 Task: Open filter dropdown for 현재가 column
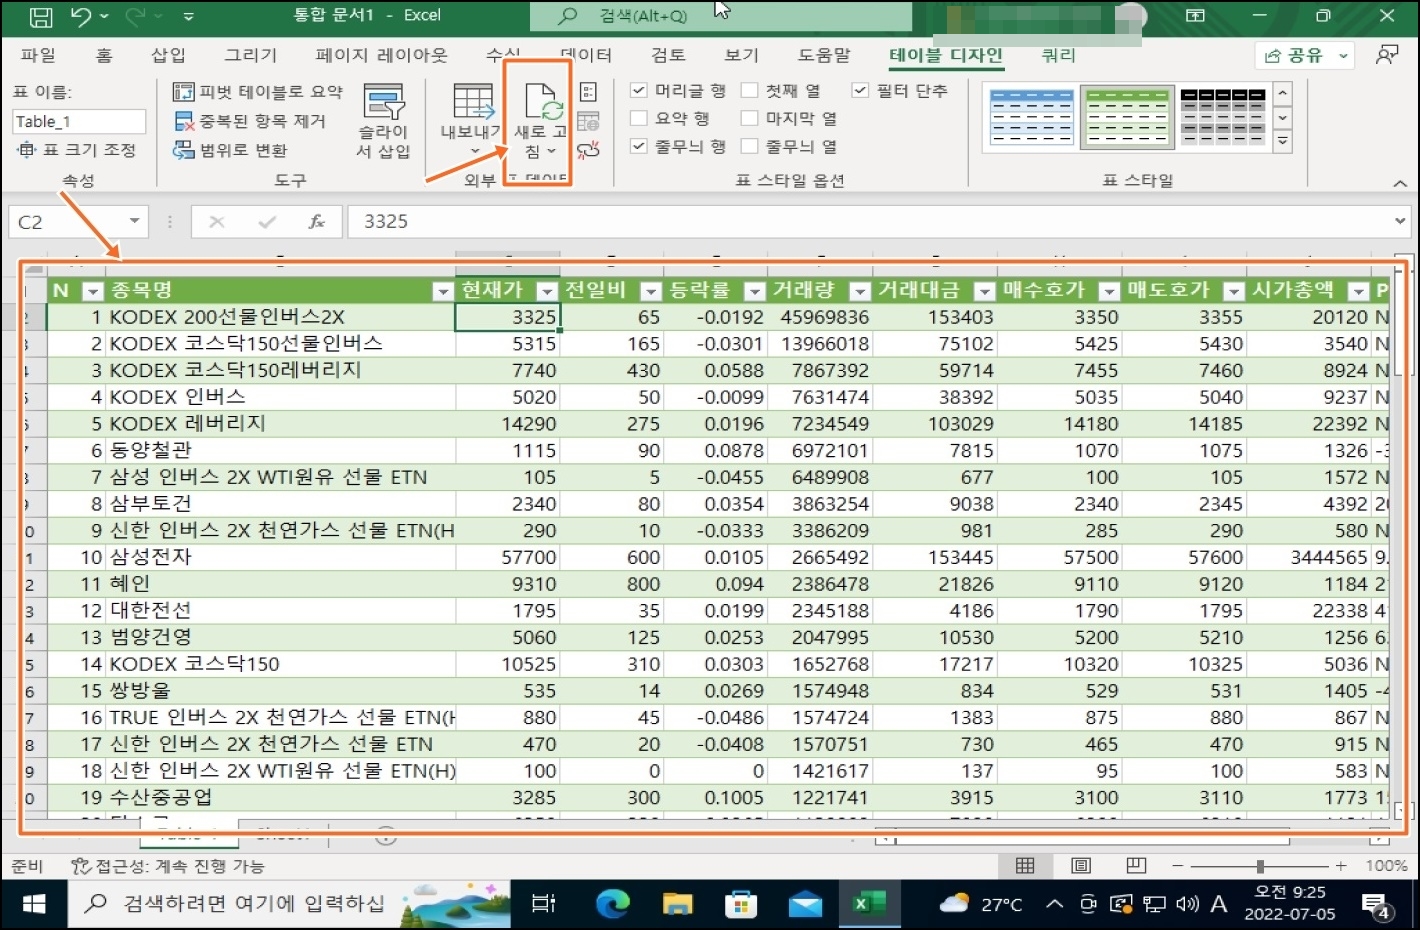pyautogui.click(x=547, y=291)
